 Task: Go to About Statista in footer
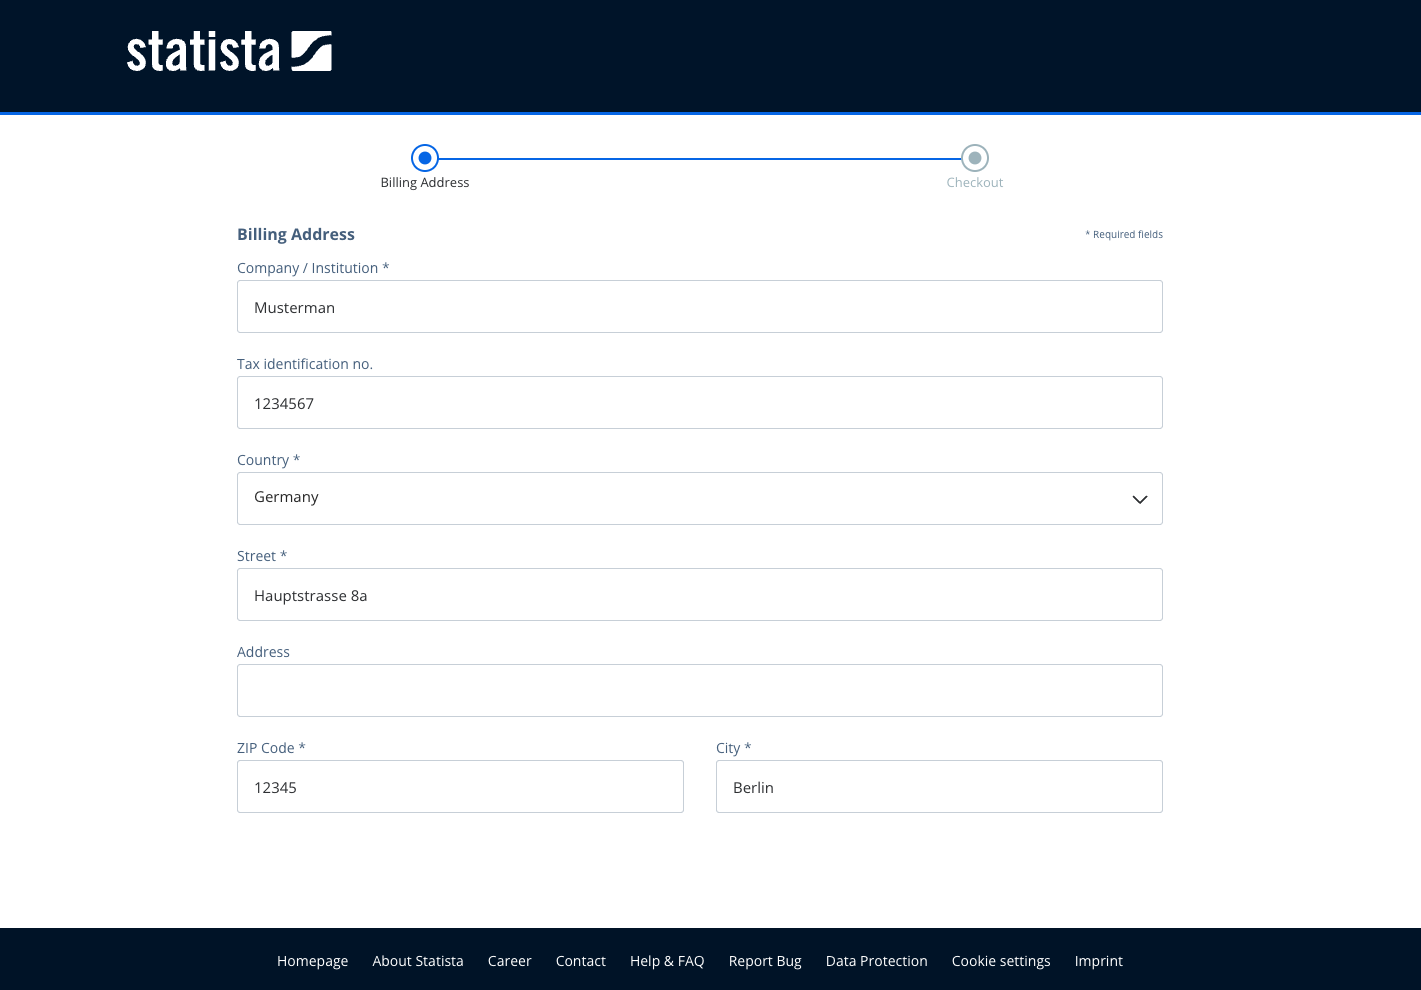click(x=418, y=961)
